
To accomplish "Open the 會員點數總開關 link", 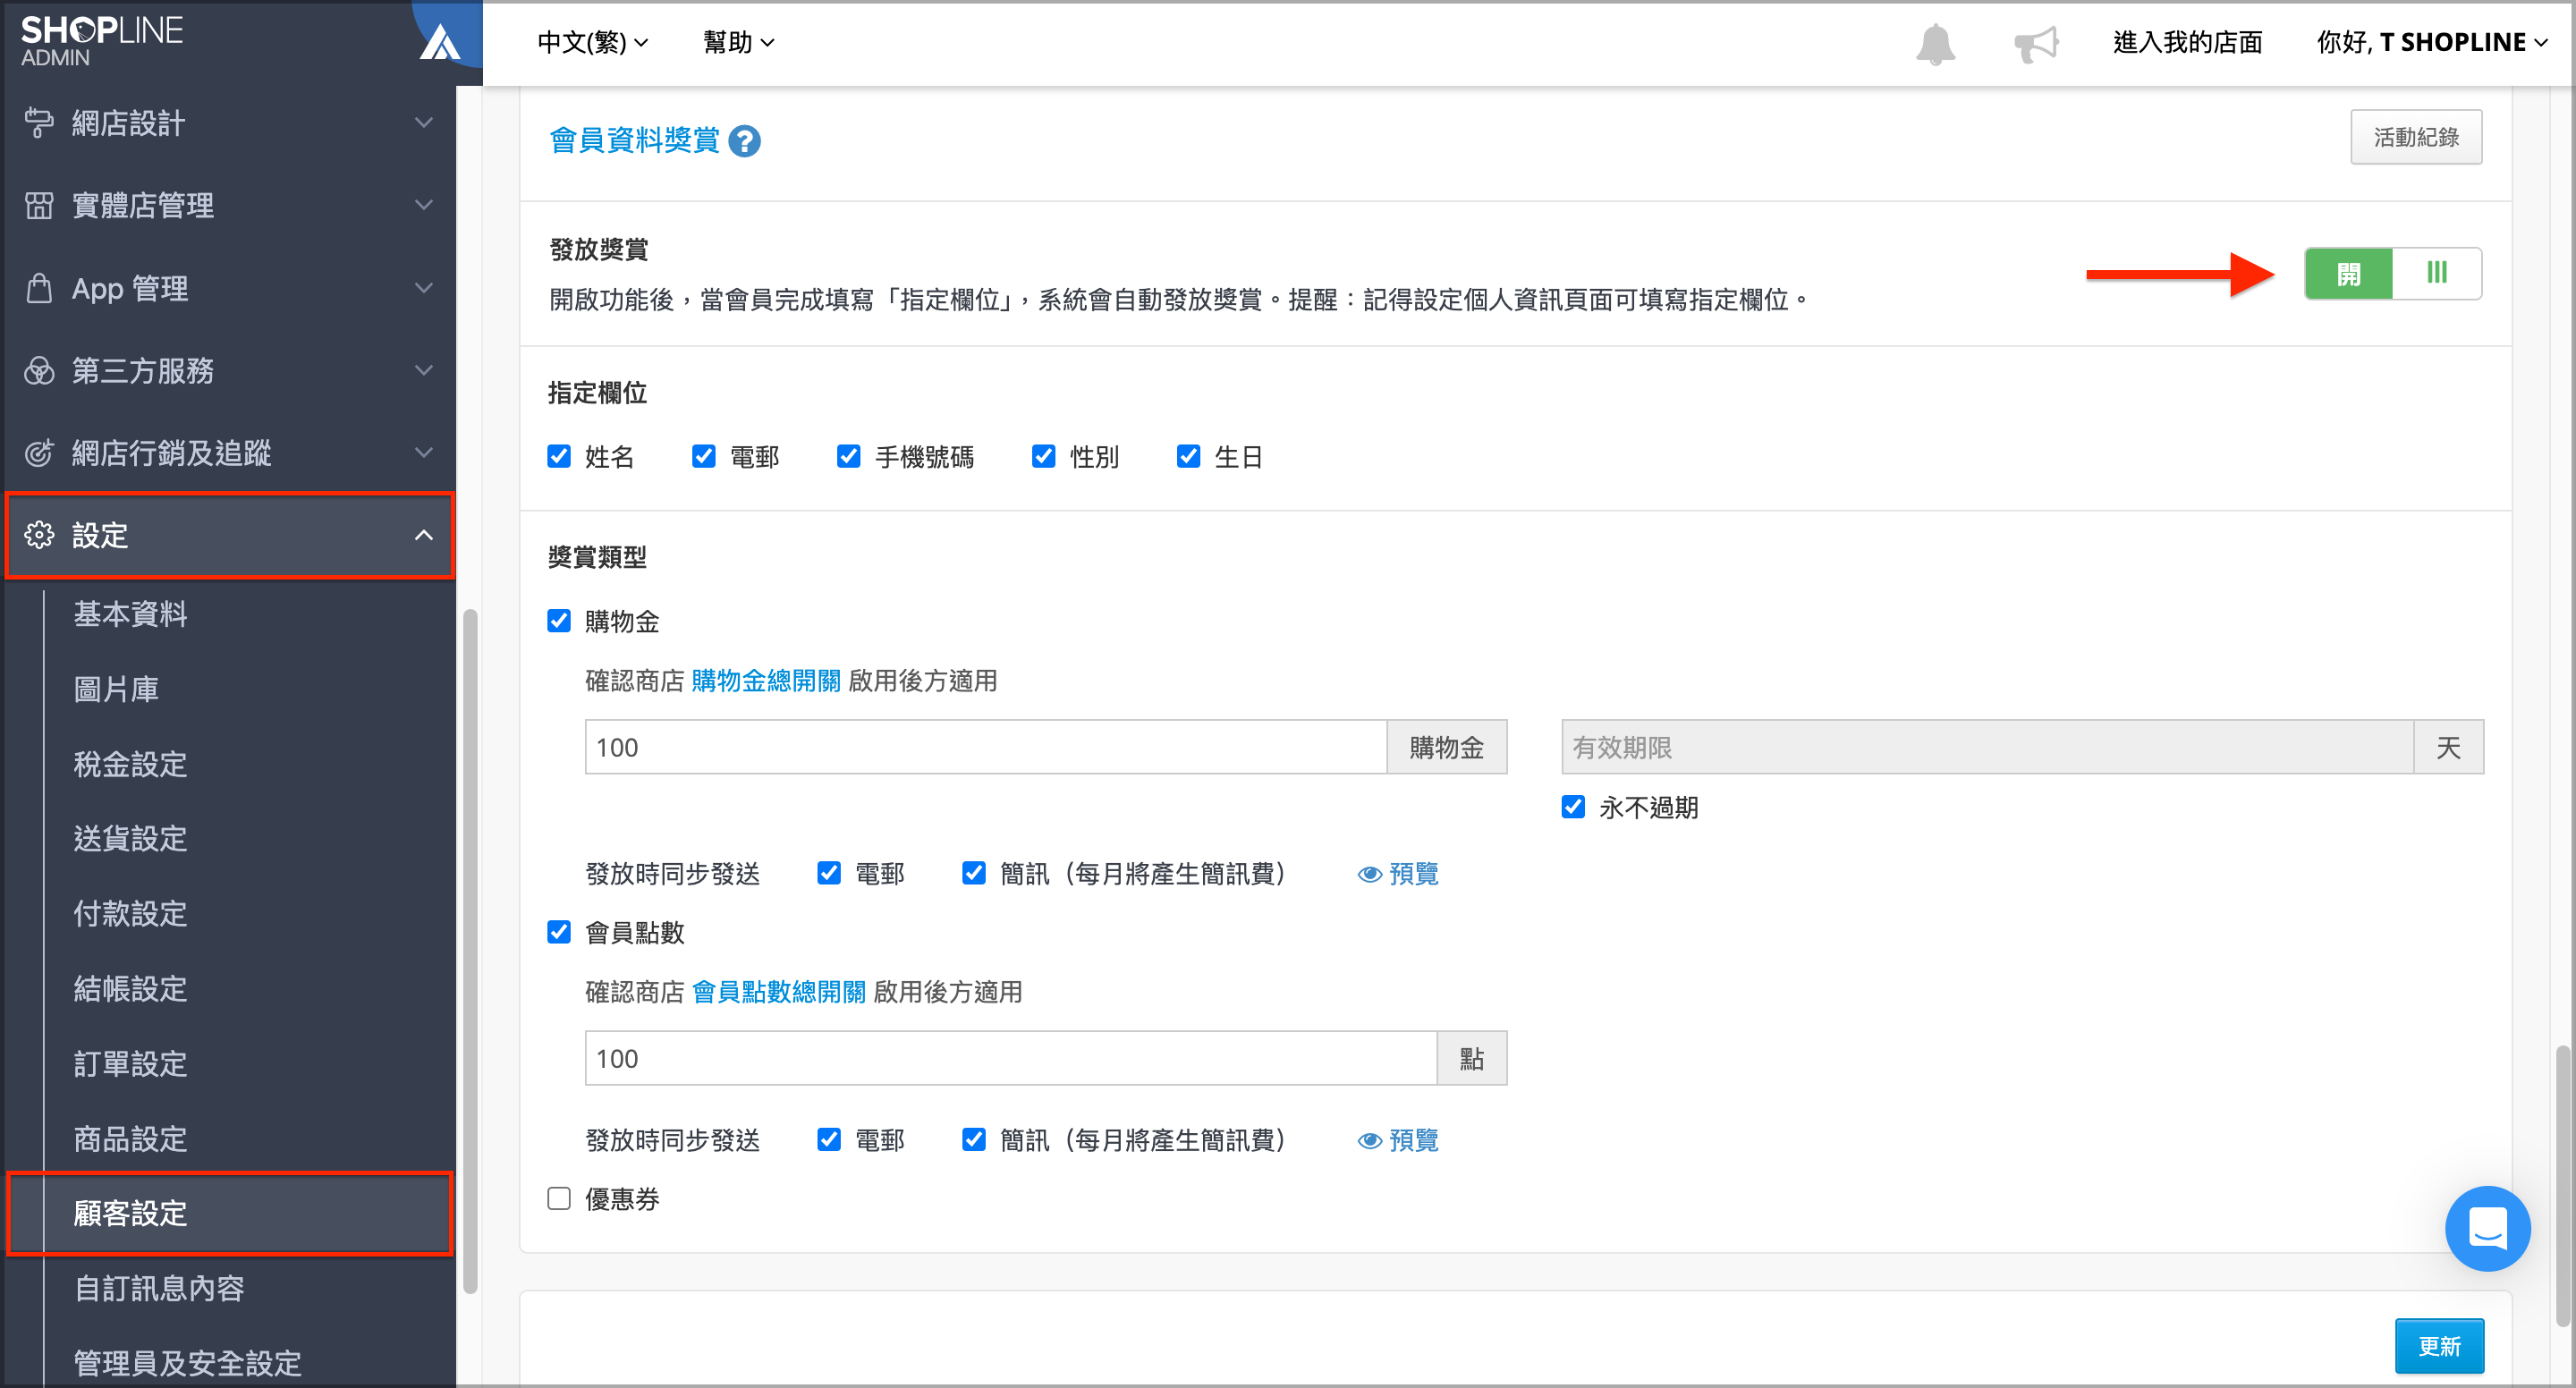I will click(779, 992).
